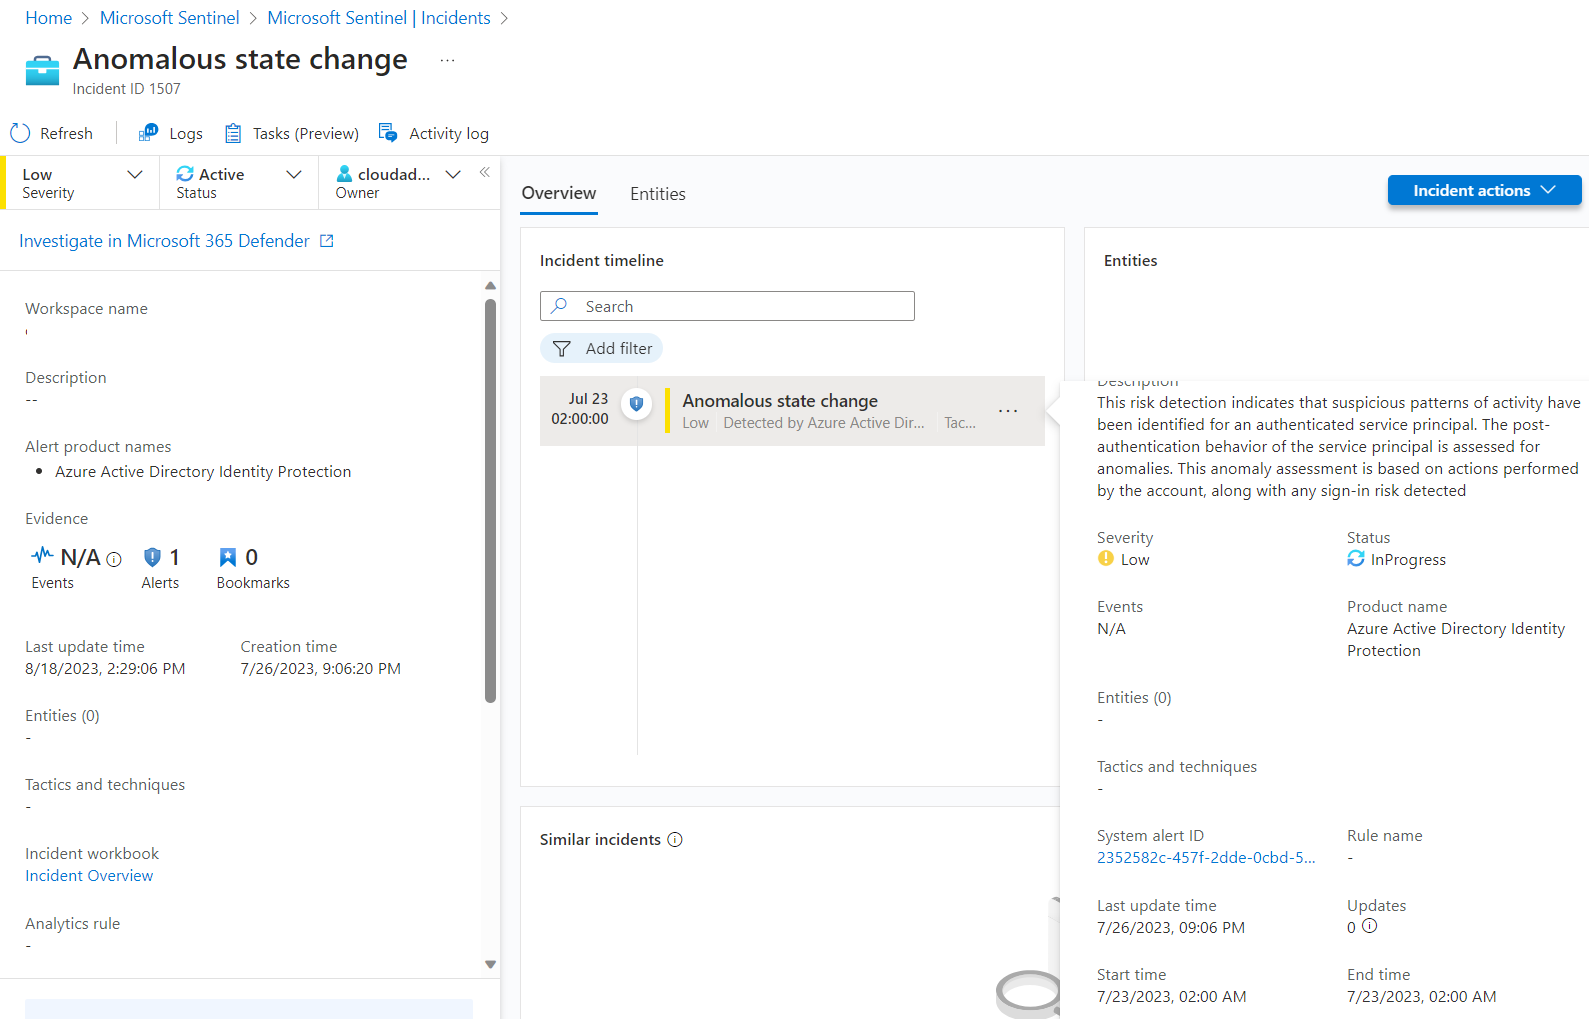Open the ellipsis menu beside incident title
Screen dimensions: 1589x1019
447,60
